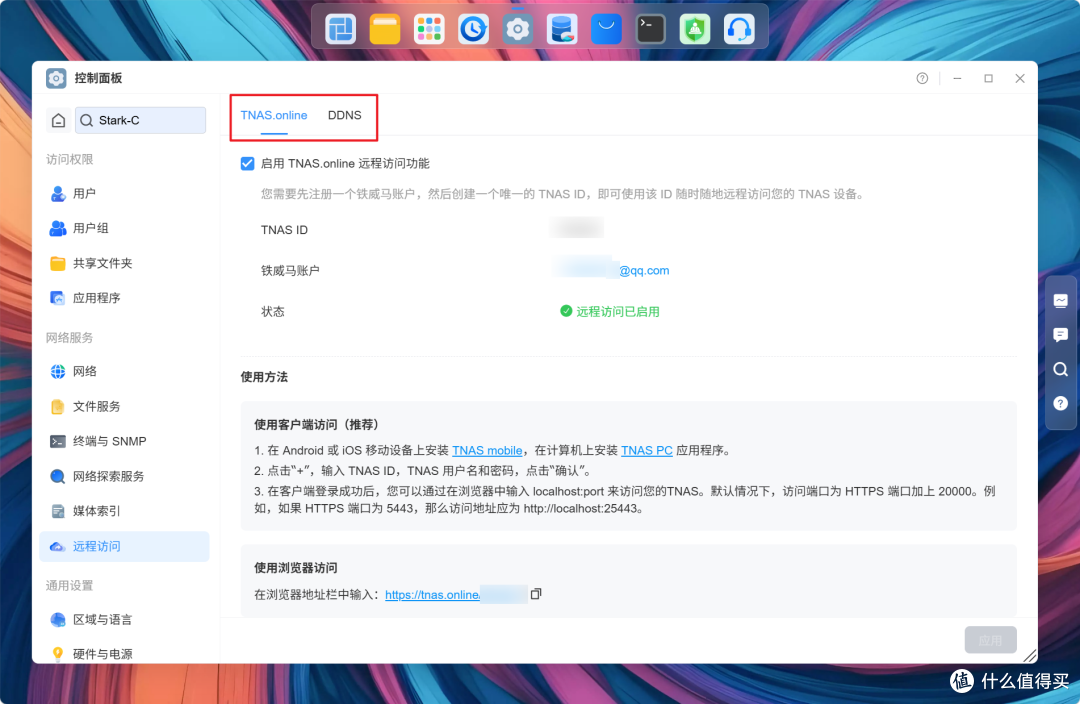Click the 使用方法 section heading
The image size is (1080, 704).
[x=264, y=377]
